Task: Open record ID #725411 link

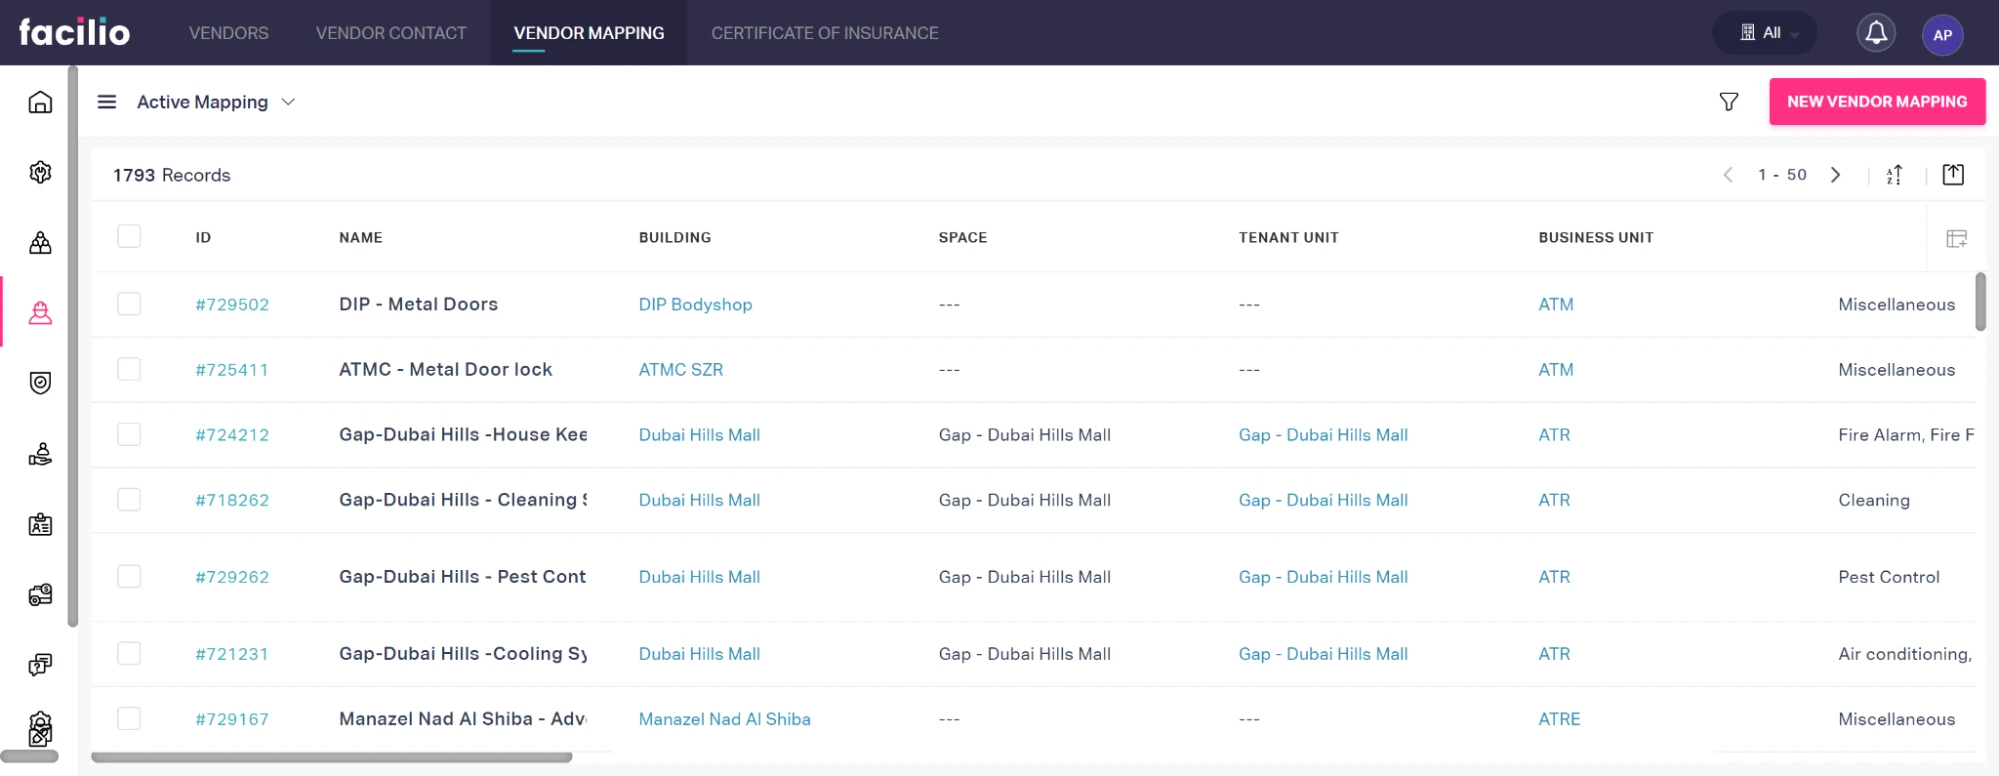Action: click(x=232, y=370)
